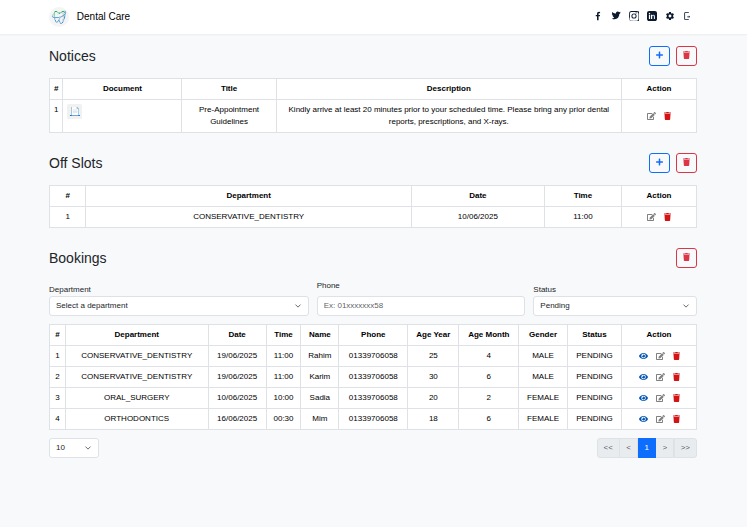
Task: Delete Mim's booking
Action: coord(676,419)
